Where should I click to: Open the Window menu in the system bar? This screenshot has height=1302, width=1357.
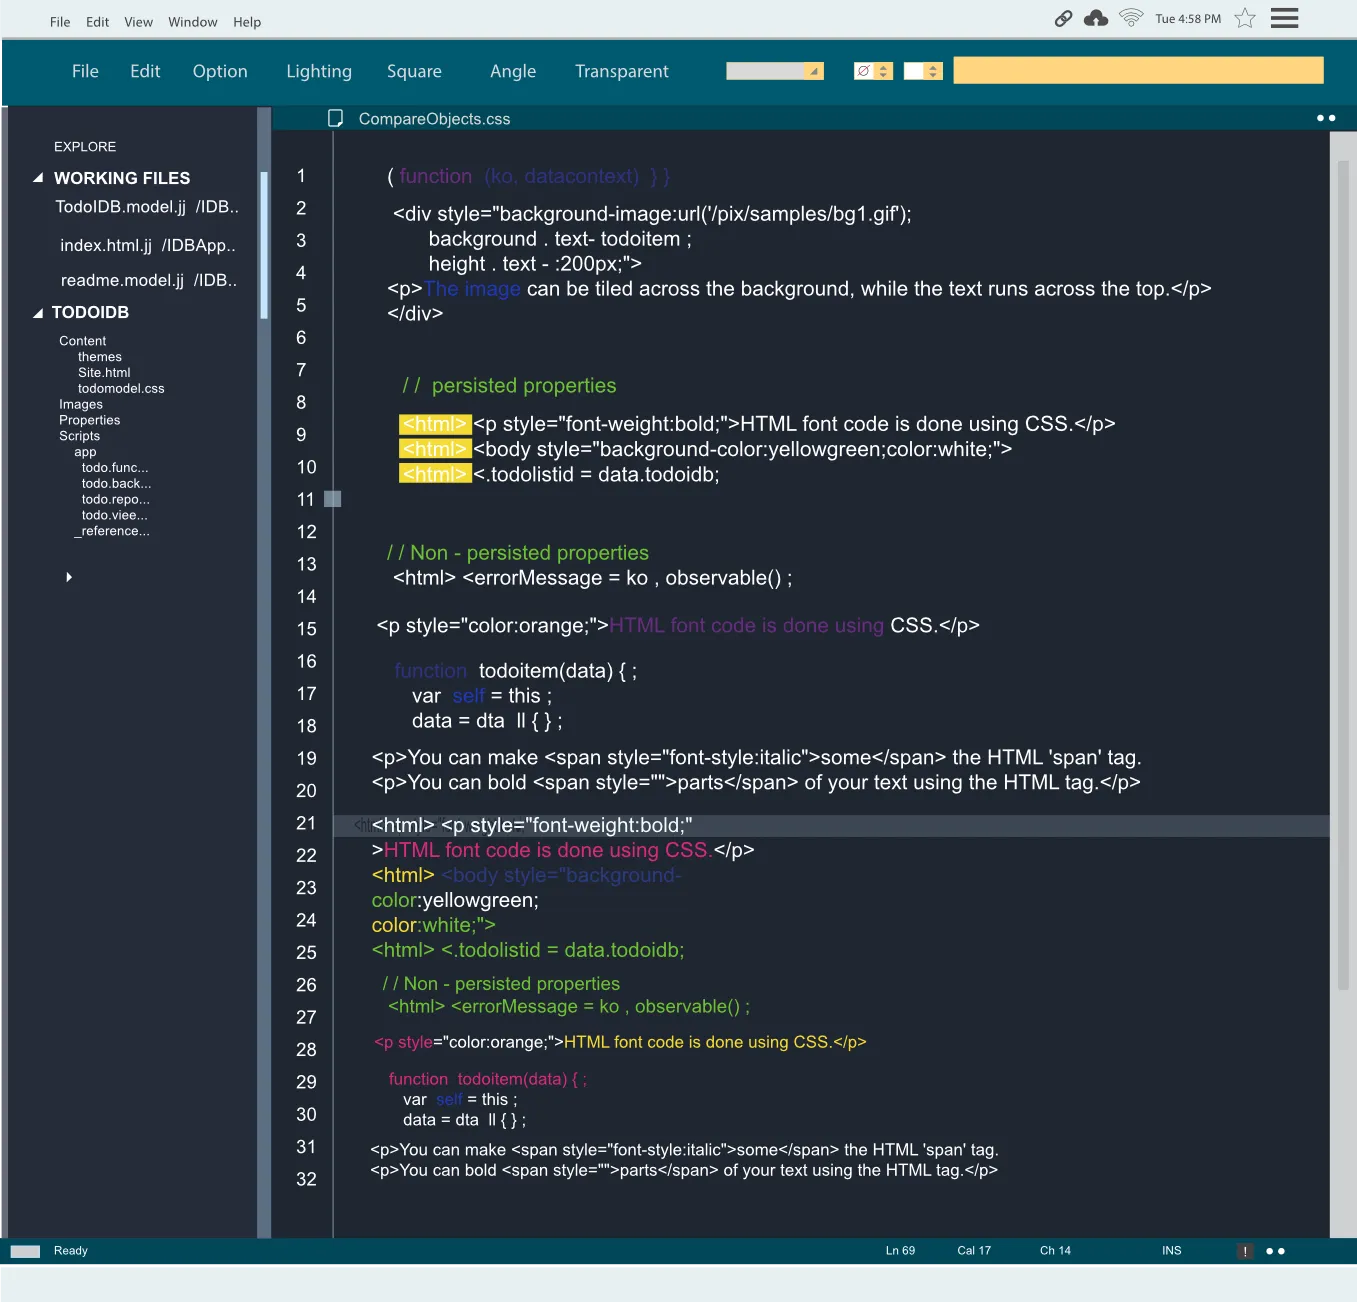[x=193, y=22]
